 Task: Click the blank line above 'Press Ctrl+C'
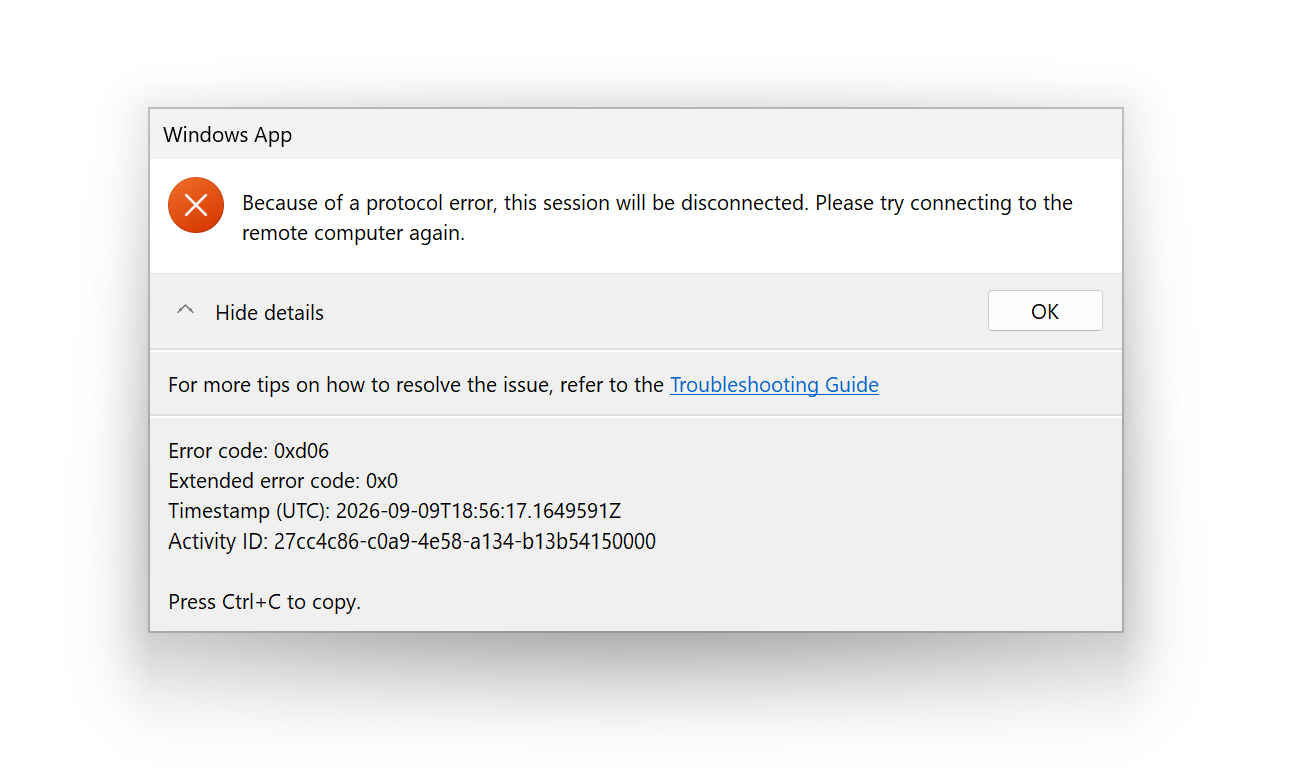[636, 572]
